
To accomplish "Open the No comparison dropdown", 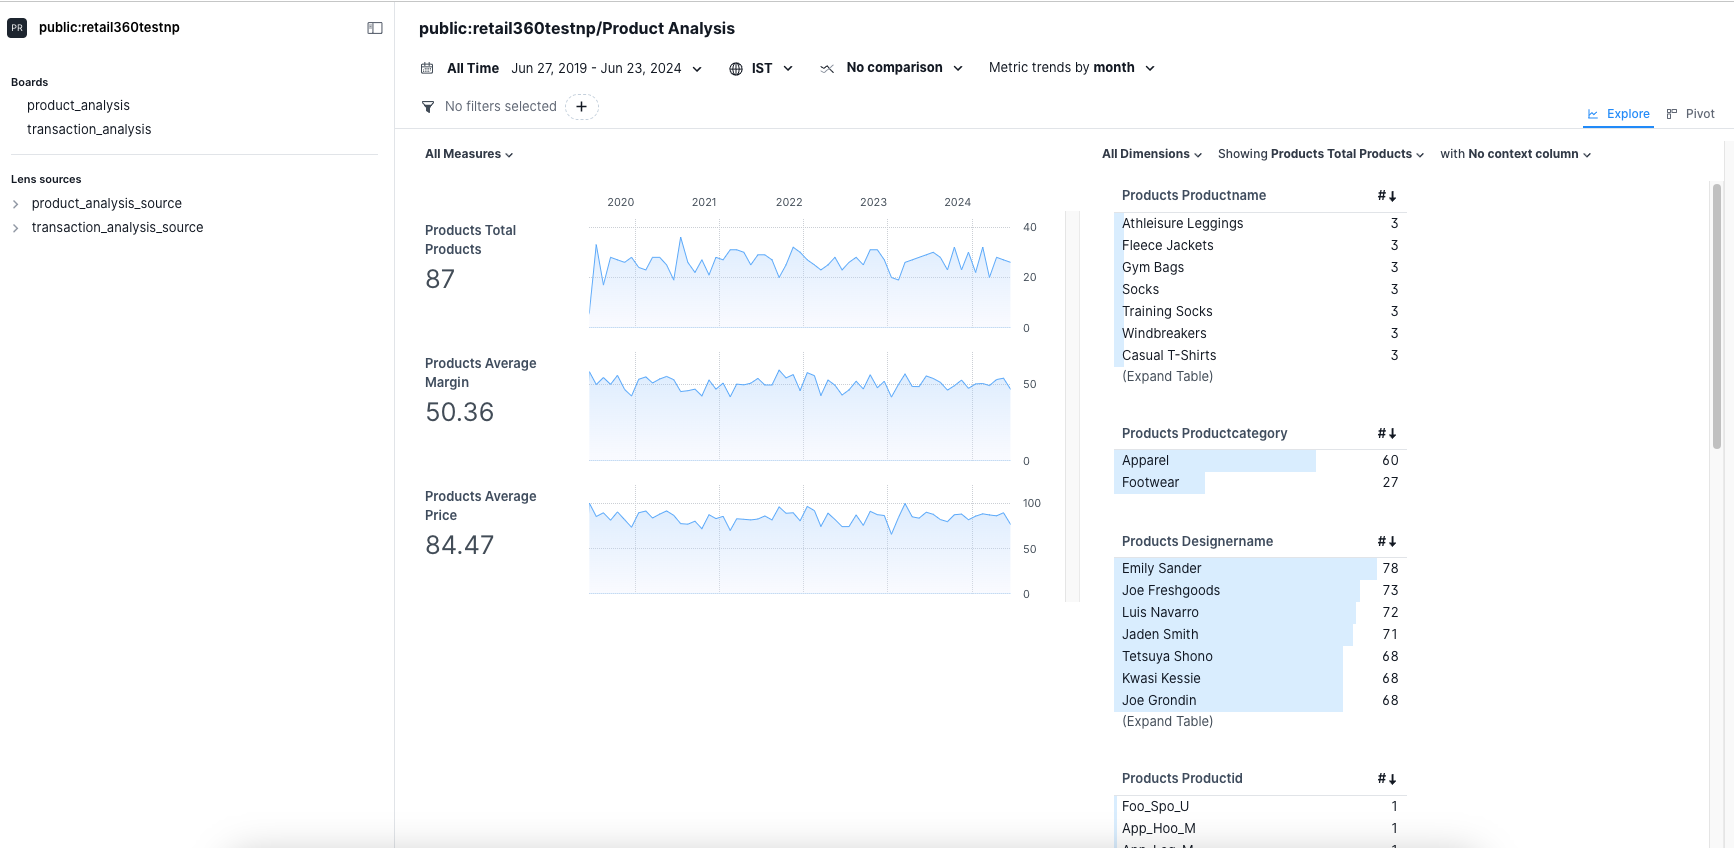I will [904, 68].
